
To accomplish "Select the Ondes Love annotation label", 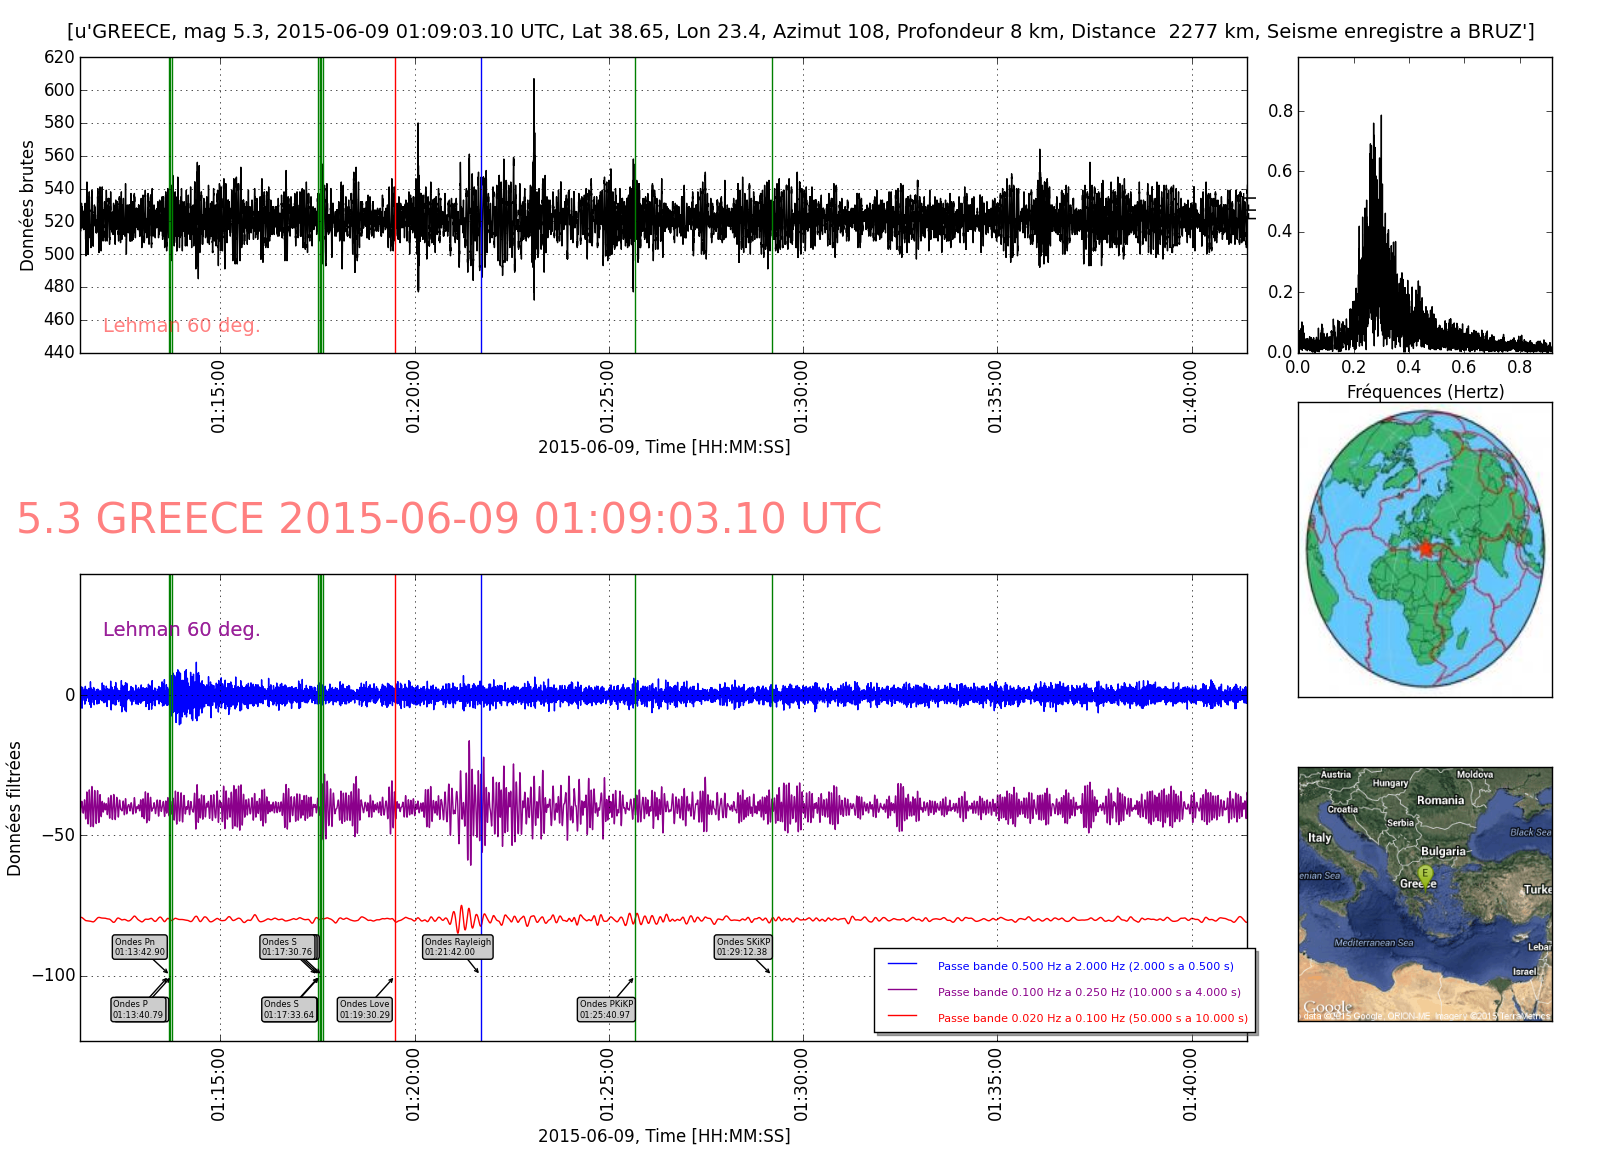I will click(x=365, y=1009).
